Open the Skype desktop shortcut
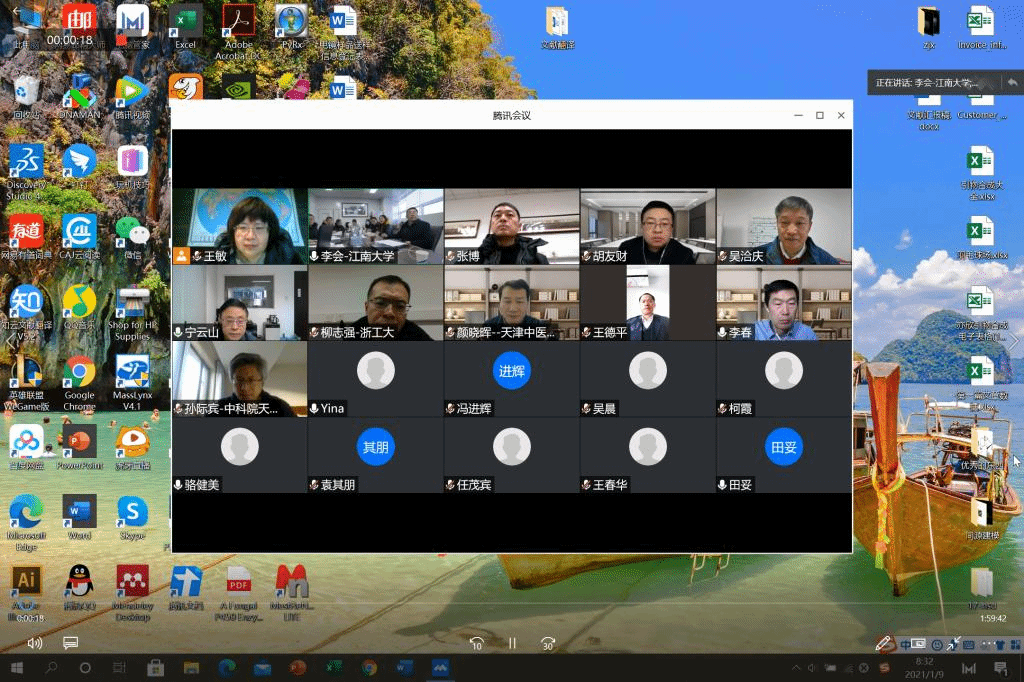1024x682 pixels. (132, 515)
